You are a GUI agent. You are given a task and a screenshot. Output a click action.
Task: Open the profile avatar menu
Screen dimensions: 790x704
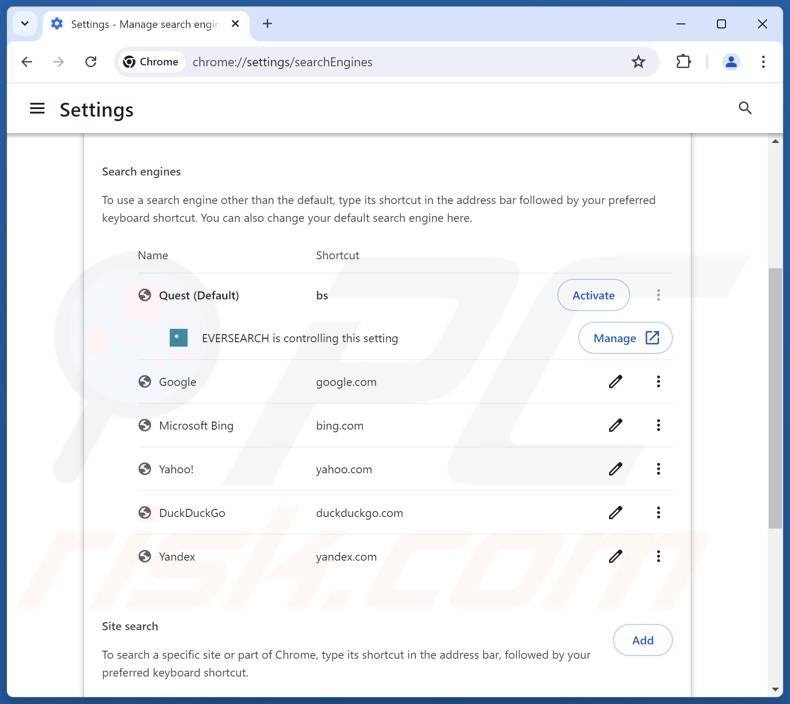point(731,62)
